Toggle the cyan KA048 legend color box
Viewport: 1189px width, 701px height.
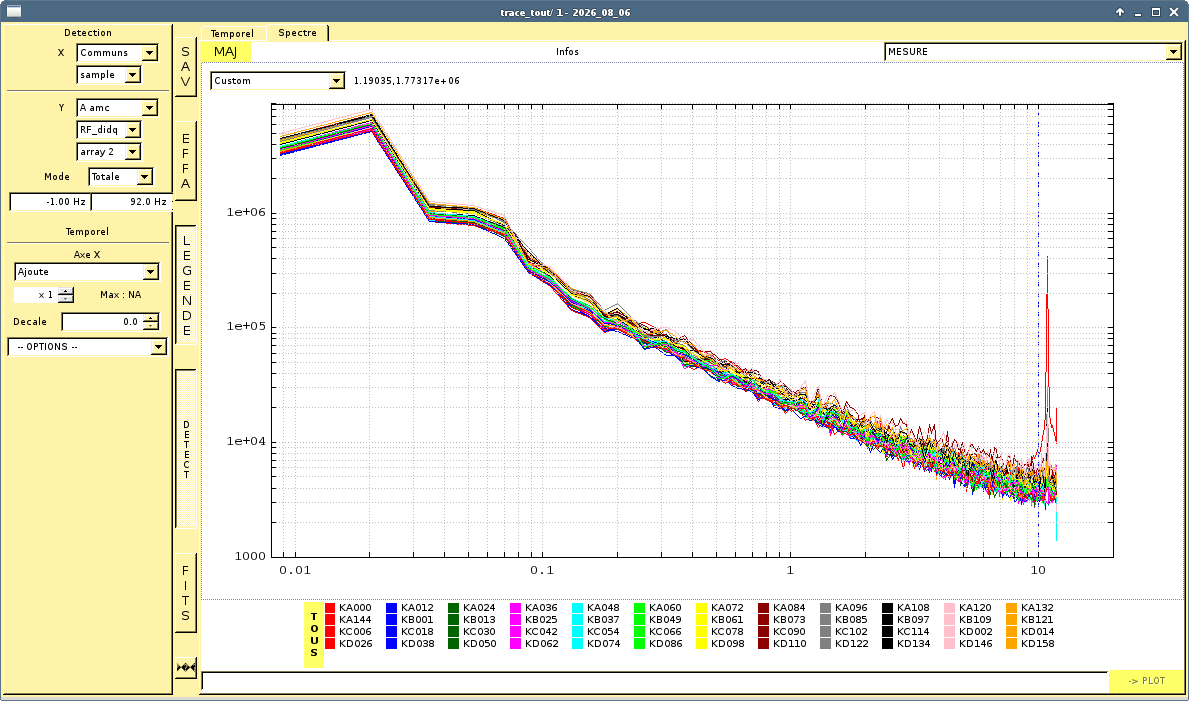point(578,608)
